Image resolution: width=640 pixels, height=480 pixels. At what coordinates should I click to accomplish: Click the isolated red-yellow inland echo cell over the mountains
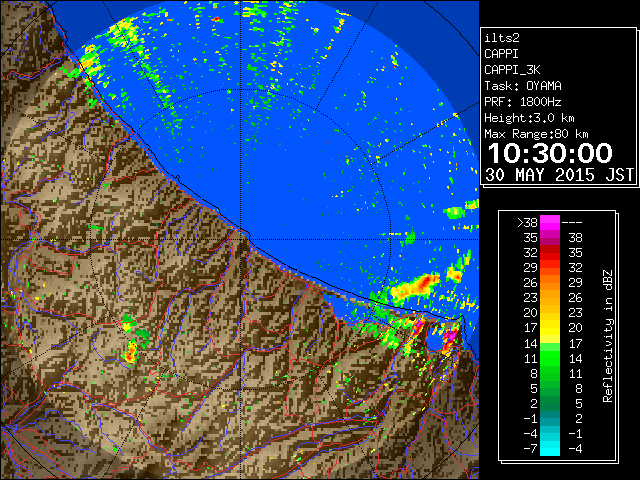131,353
